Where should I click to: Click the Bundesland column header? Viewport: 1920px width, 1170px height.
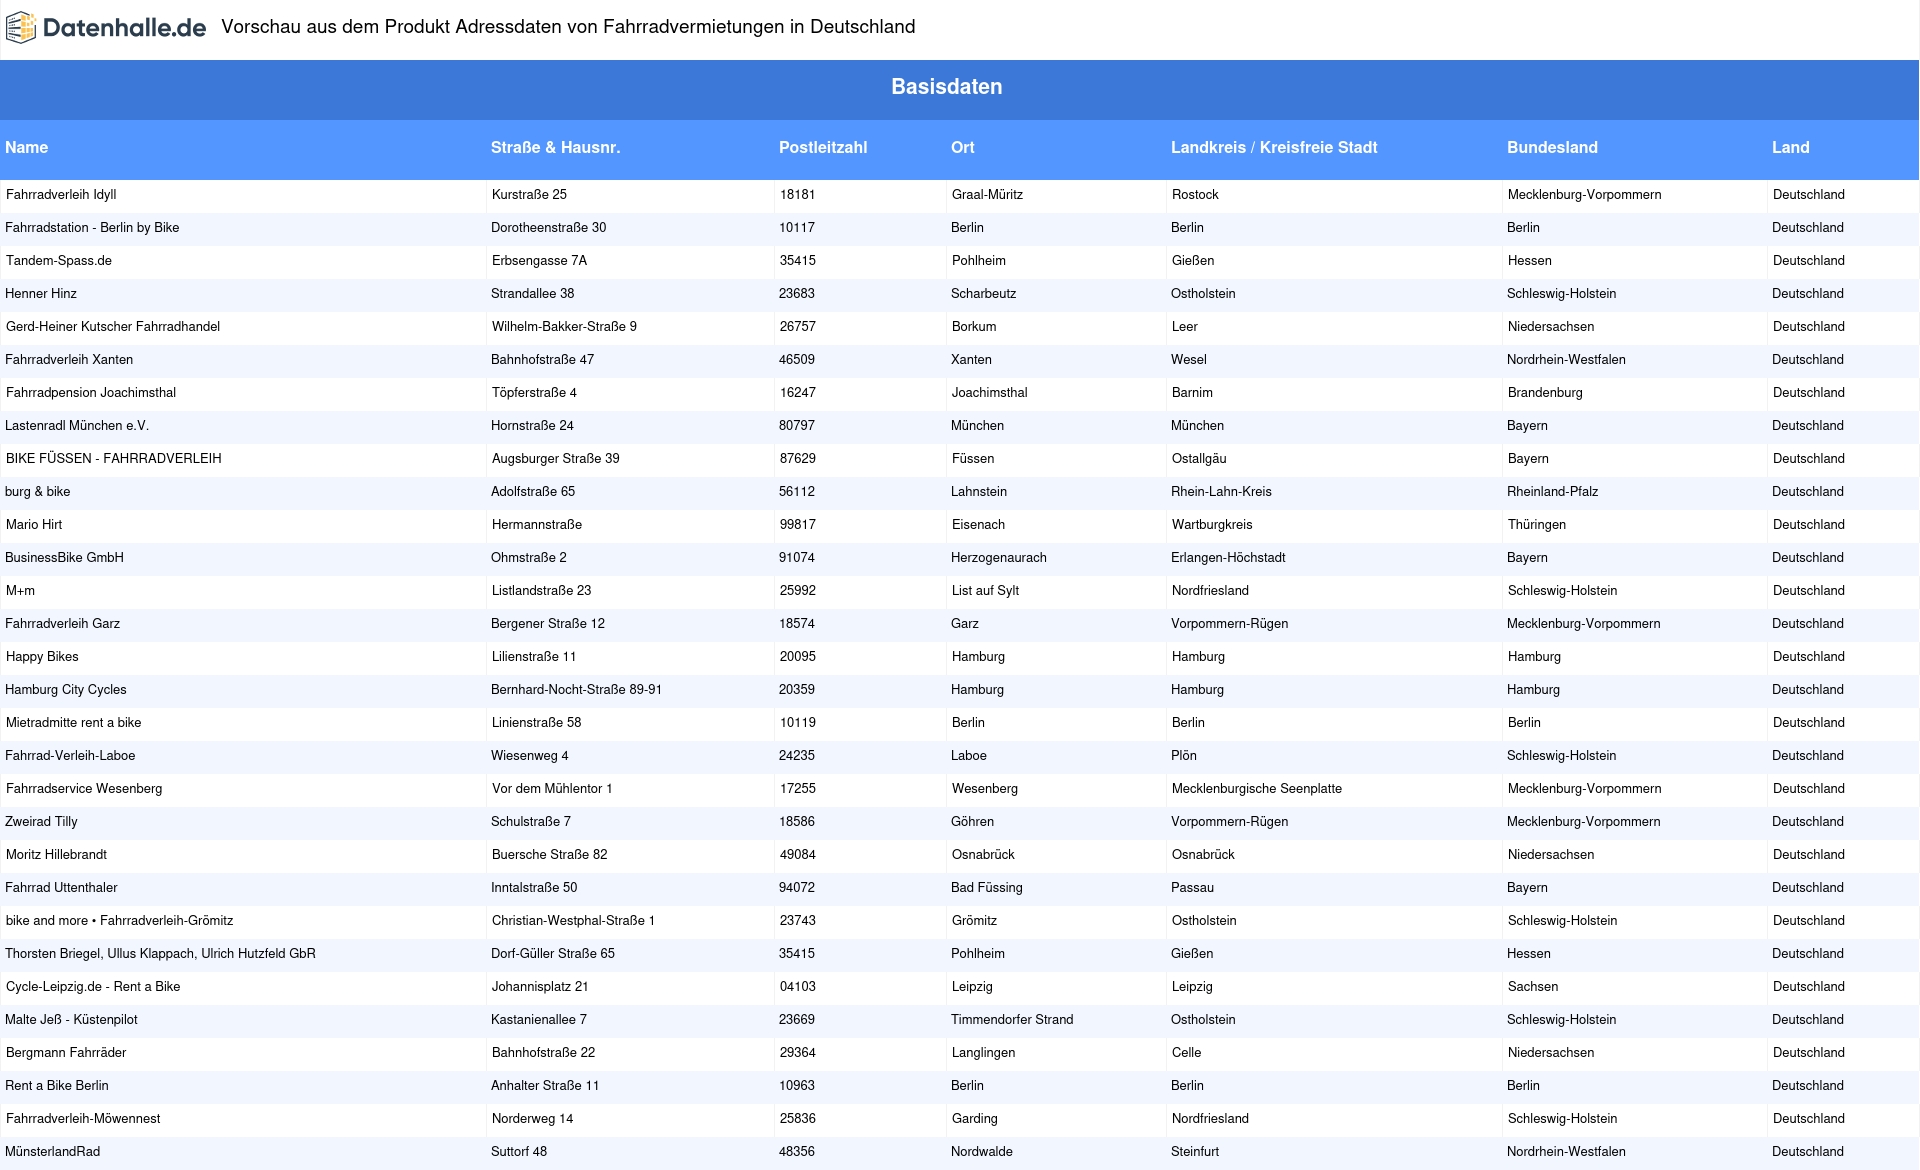click(1552, 147)
